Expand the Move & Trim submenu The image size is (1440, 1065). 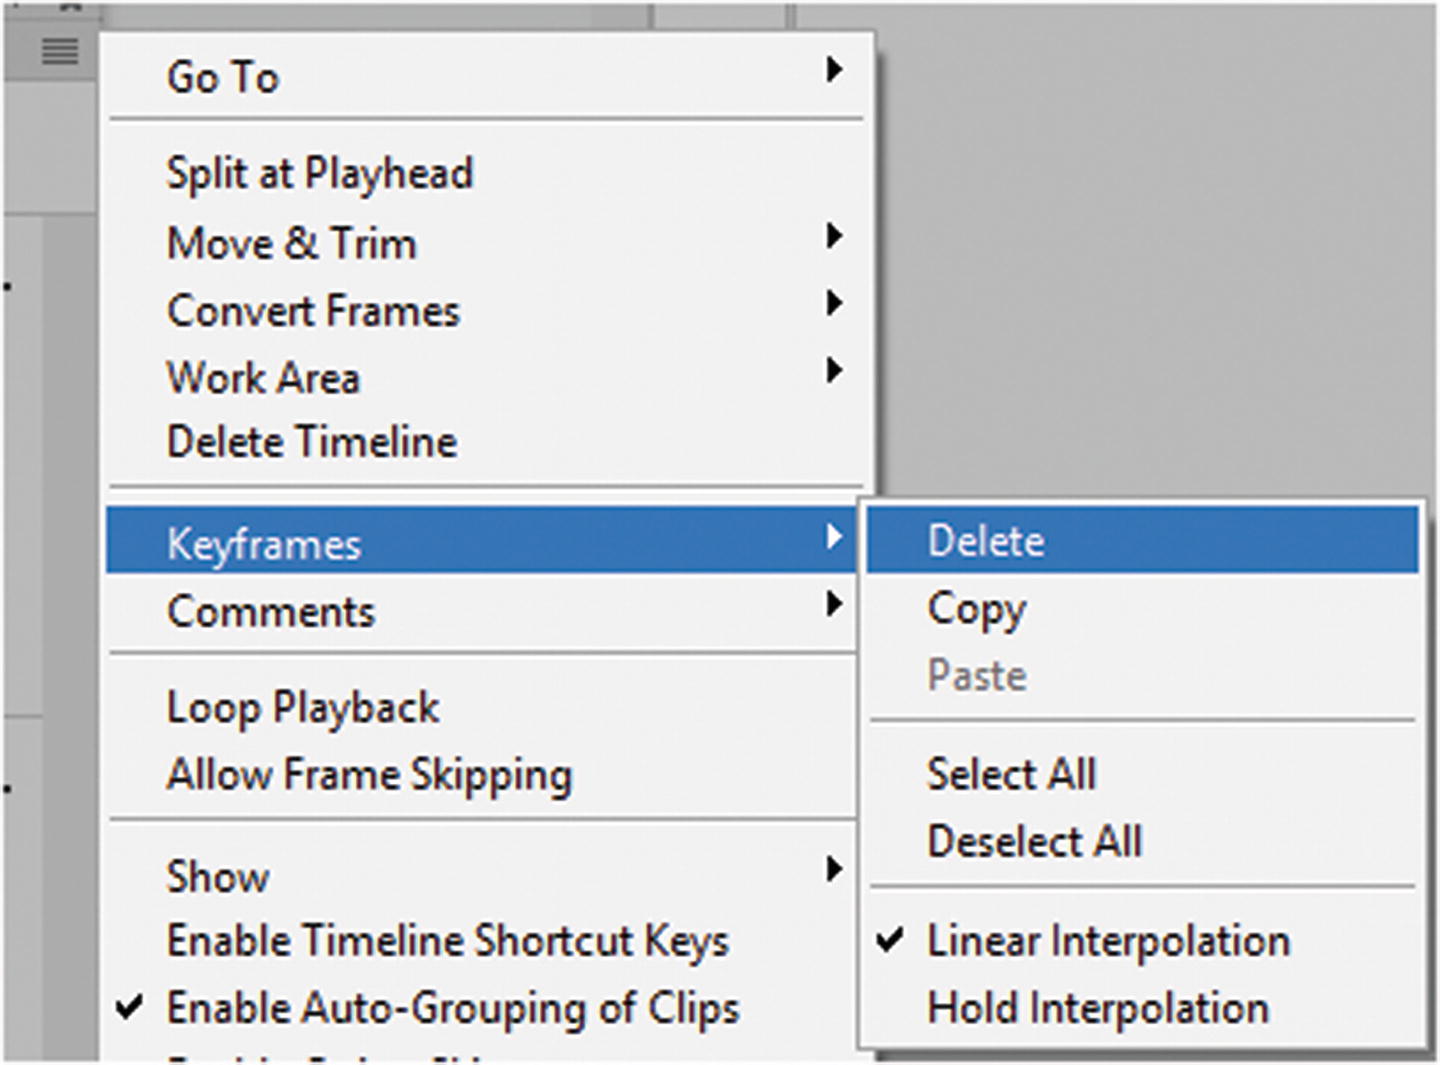pyautogui.click(x=291, y=243)
